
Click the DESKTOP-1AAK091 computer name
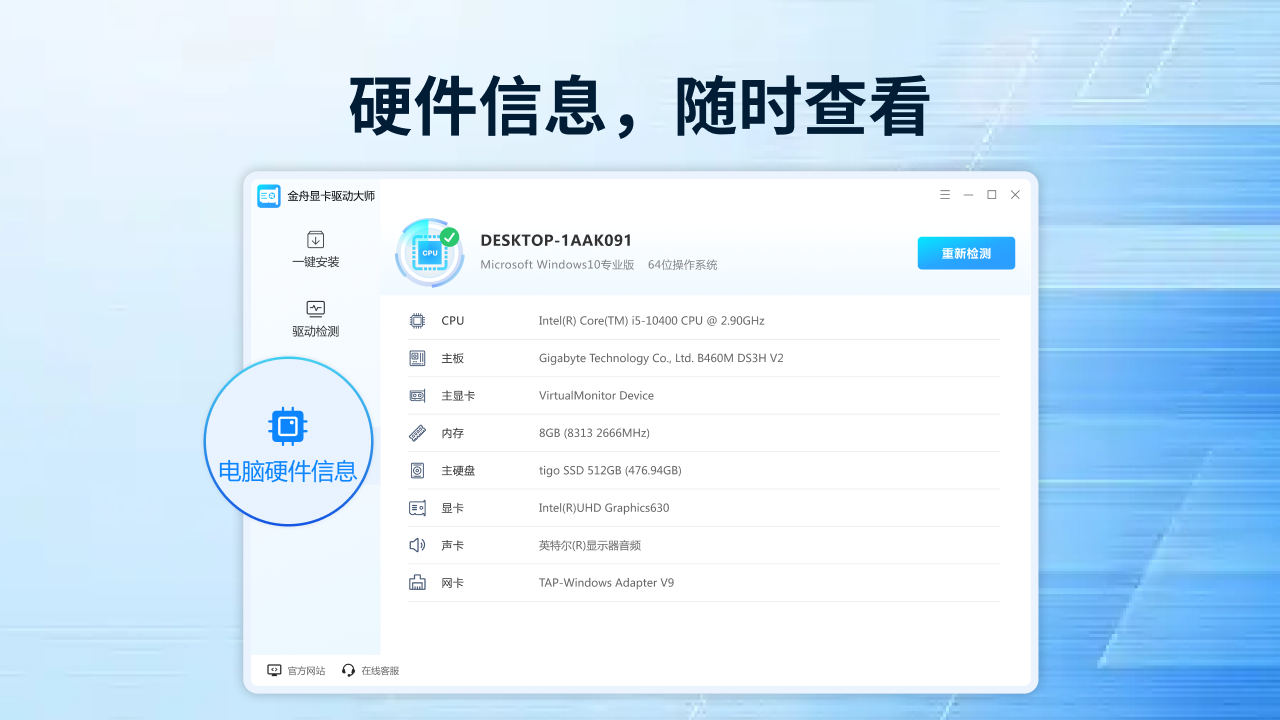point(556,240)
